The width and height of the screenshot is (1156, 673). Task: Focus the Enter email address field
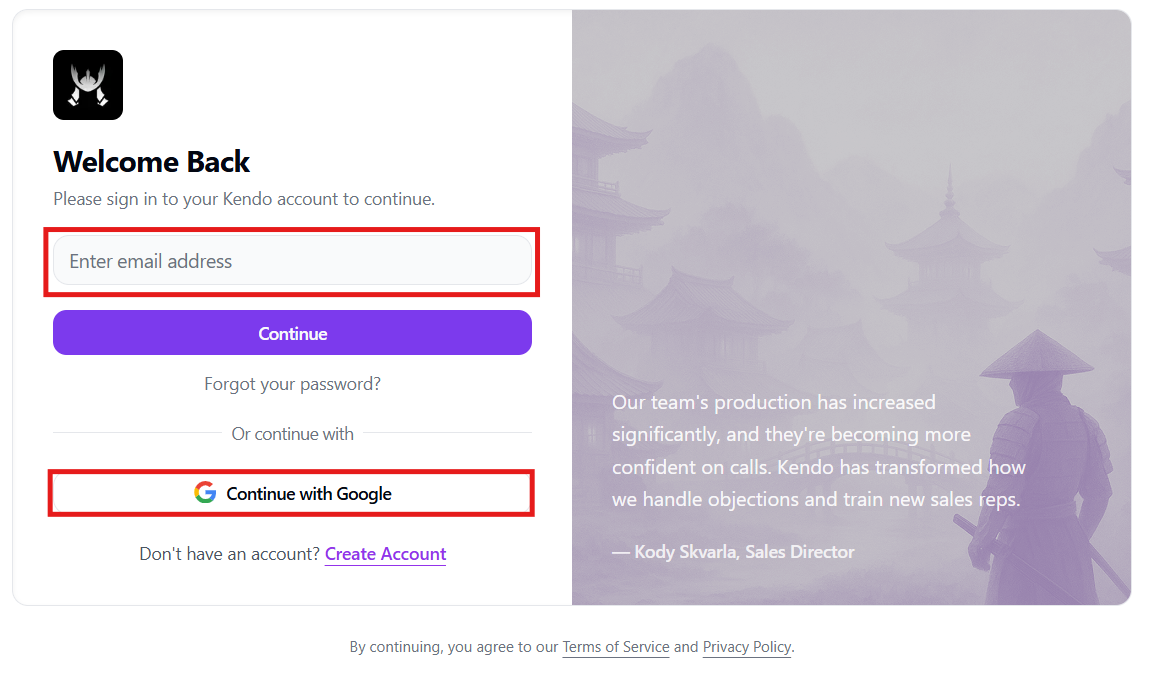coord(292,261)
